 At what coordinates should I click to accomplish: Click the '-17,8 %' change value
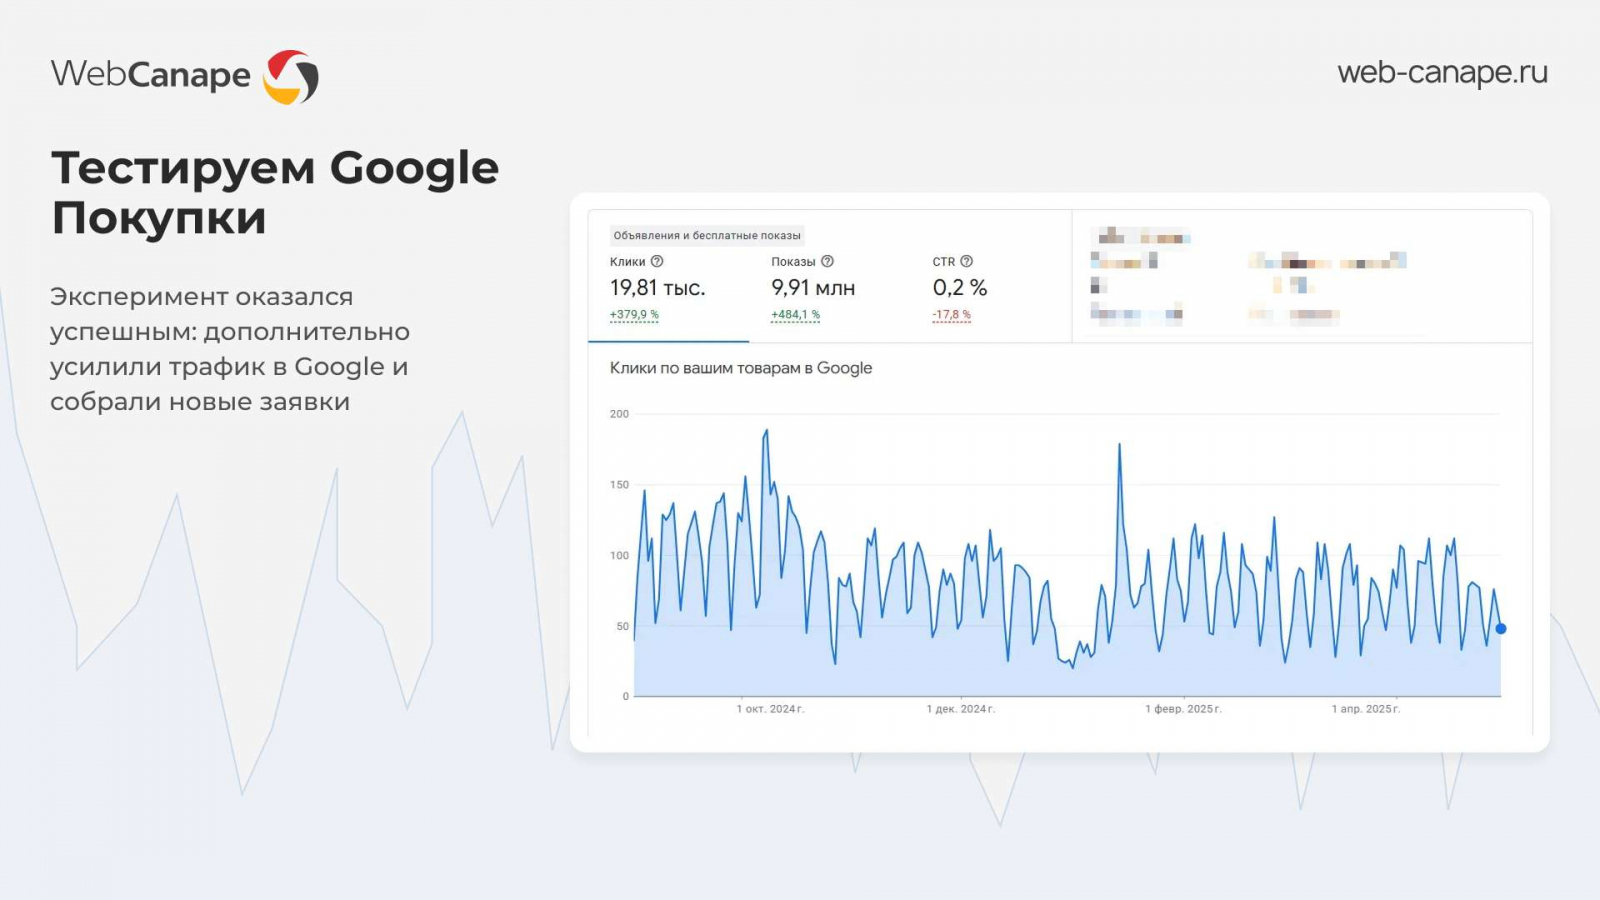(x=951, y=315)
